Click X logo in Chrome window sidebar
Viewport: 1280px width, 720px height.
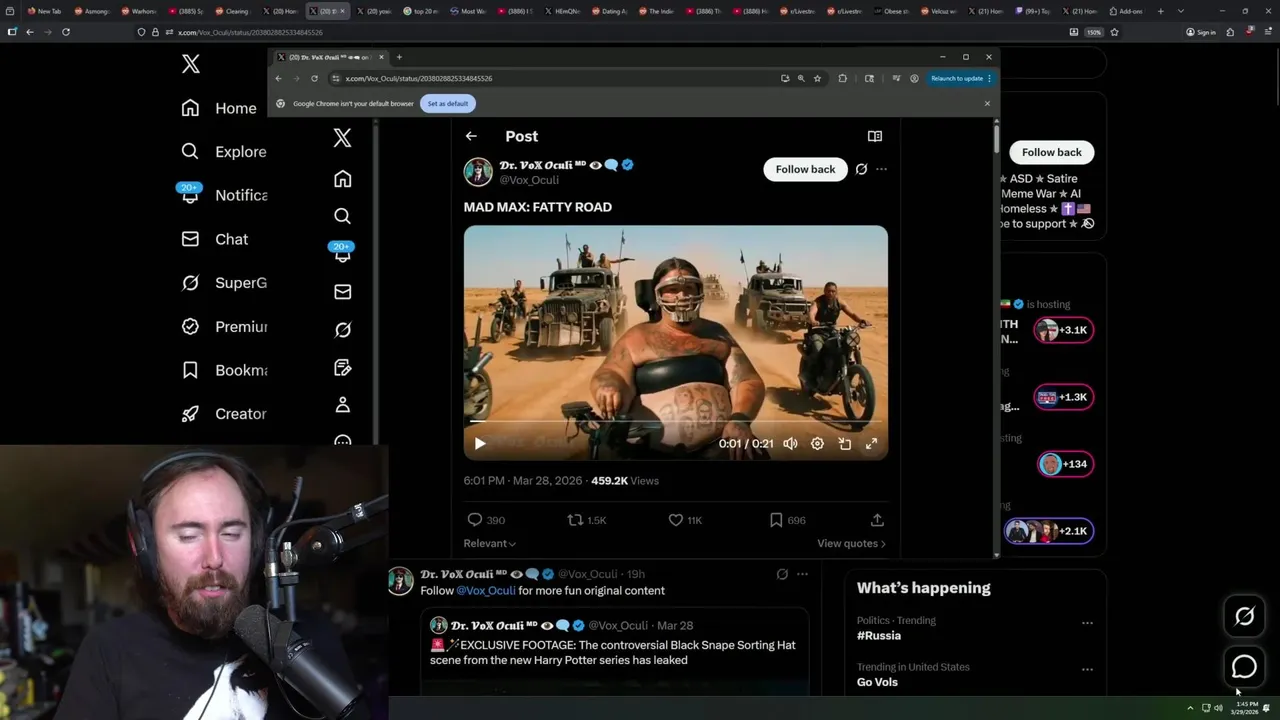342,138
